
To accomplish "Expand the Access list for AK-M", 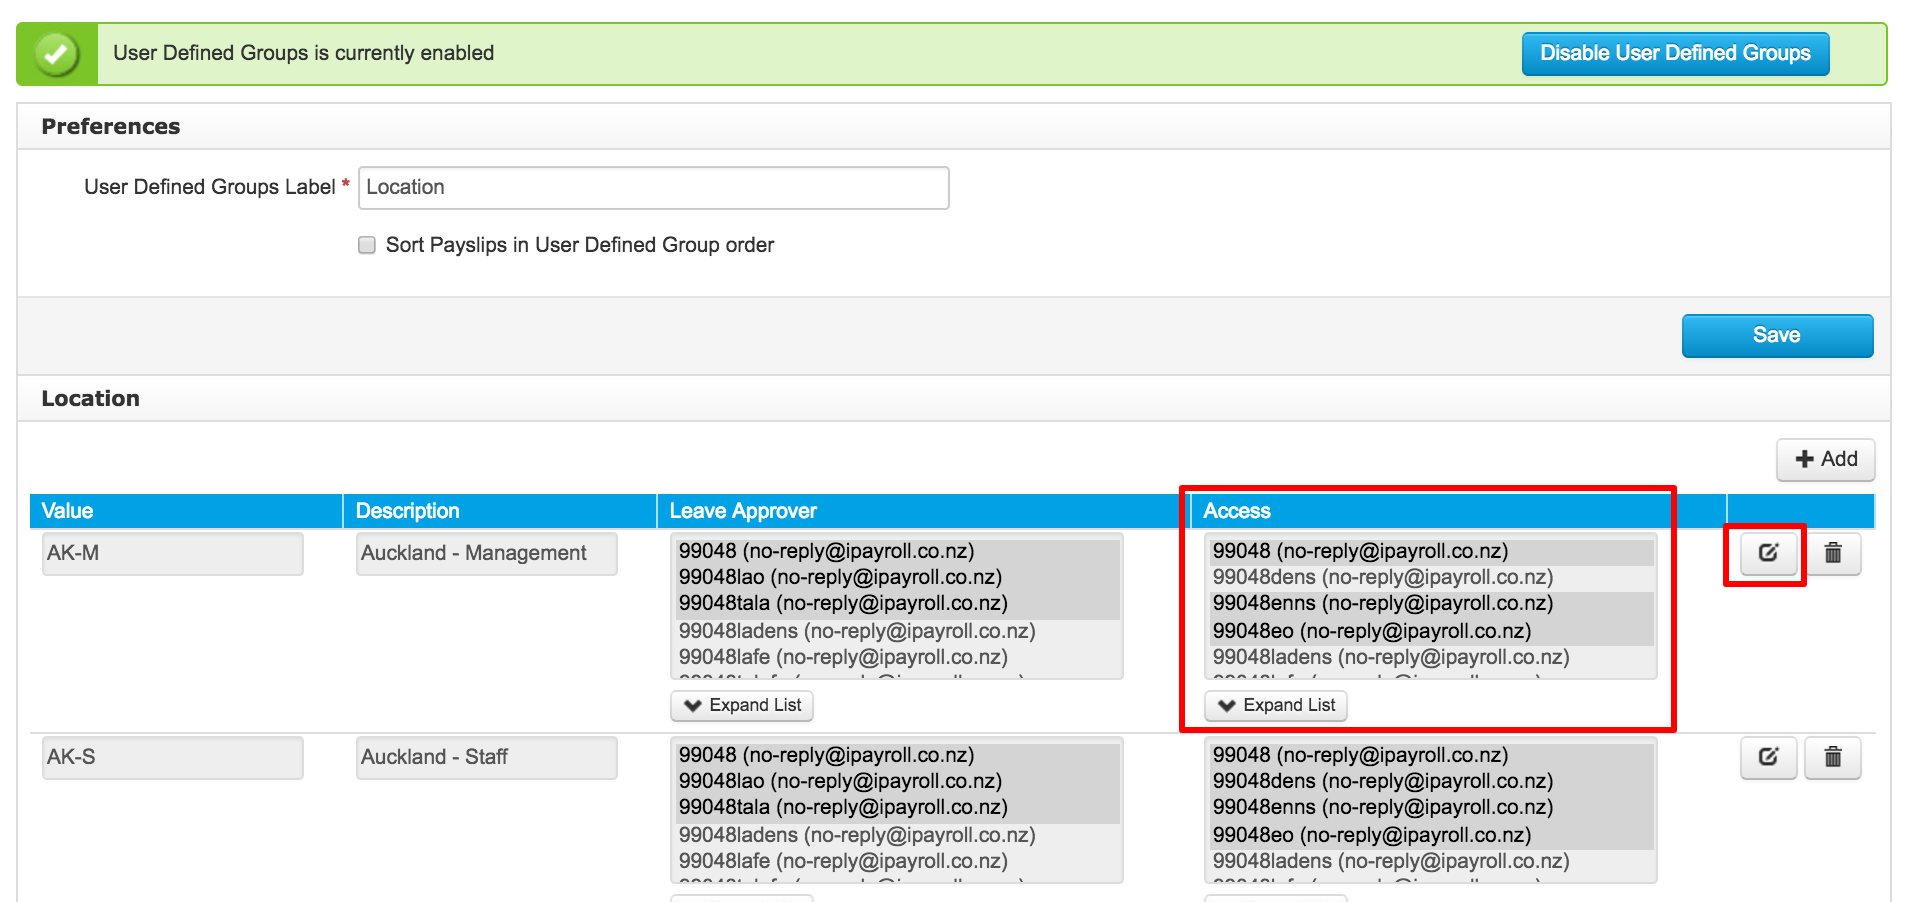I will (1276, 706).
